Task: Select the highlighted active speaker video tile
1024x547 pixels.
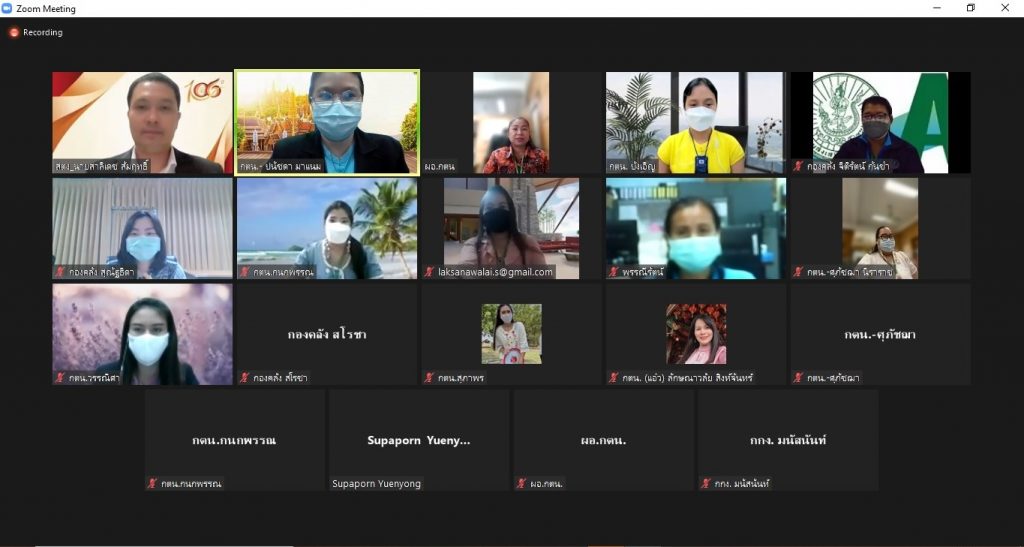Action: [x=327, y=121]
